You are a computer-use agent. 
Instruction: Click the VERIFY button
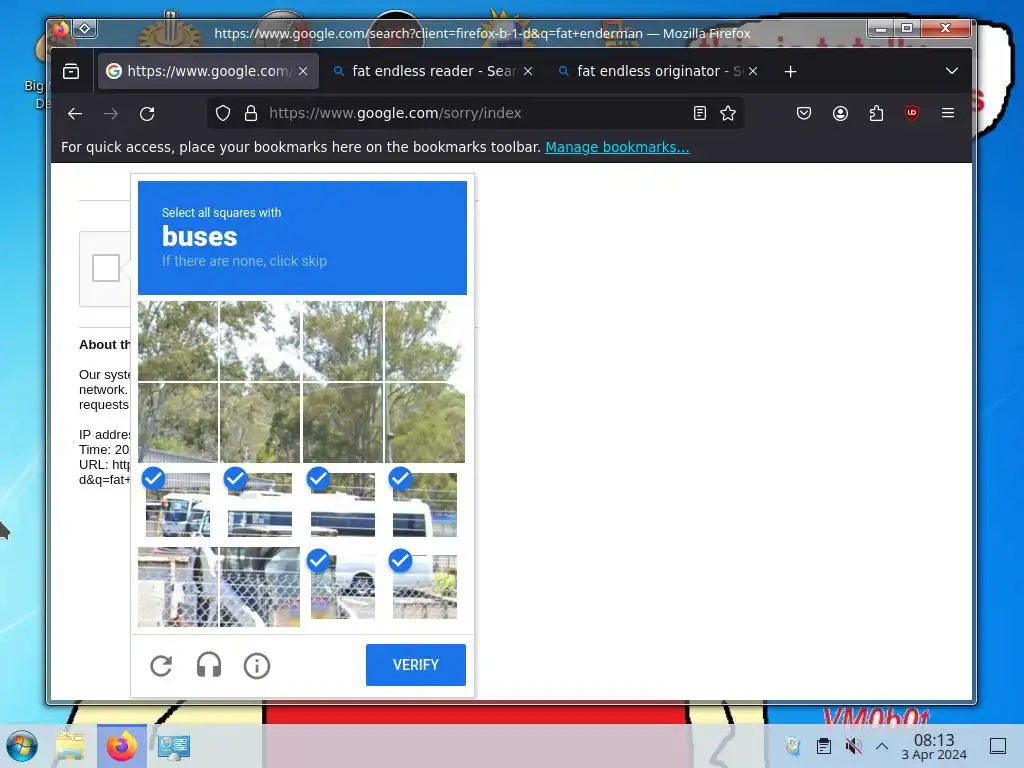coord(415,665)
